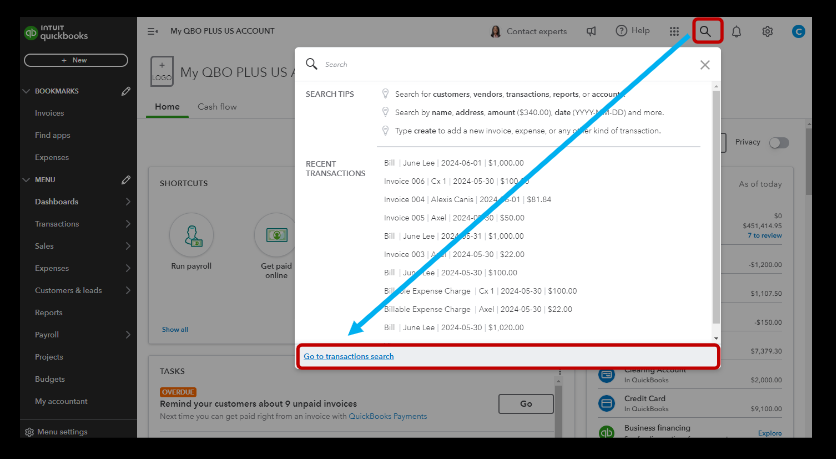The image size is (836, 459).
Task: Expand the Expenses submenu arrow in Menu
Action: coord(128,268)
